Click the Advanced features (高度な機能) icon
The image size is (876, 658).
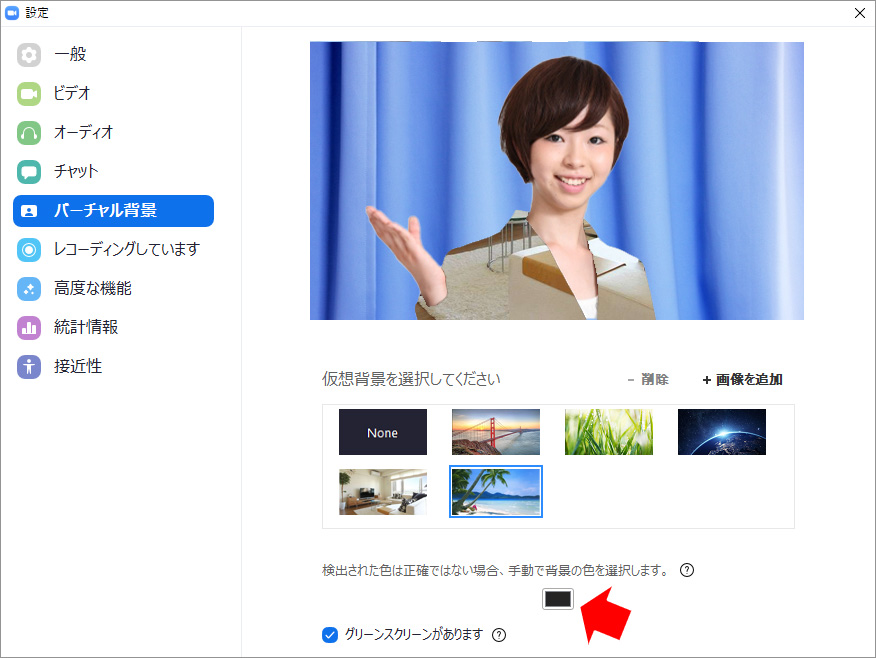pos(29,289)
